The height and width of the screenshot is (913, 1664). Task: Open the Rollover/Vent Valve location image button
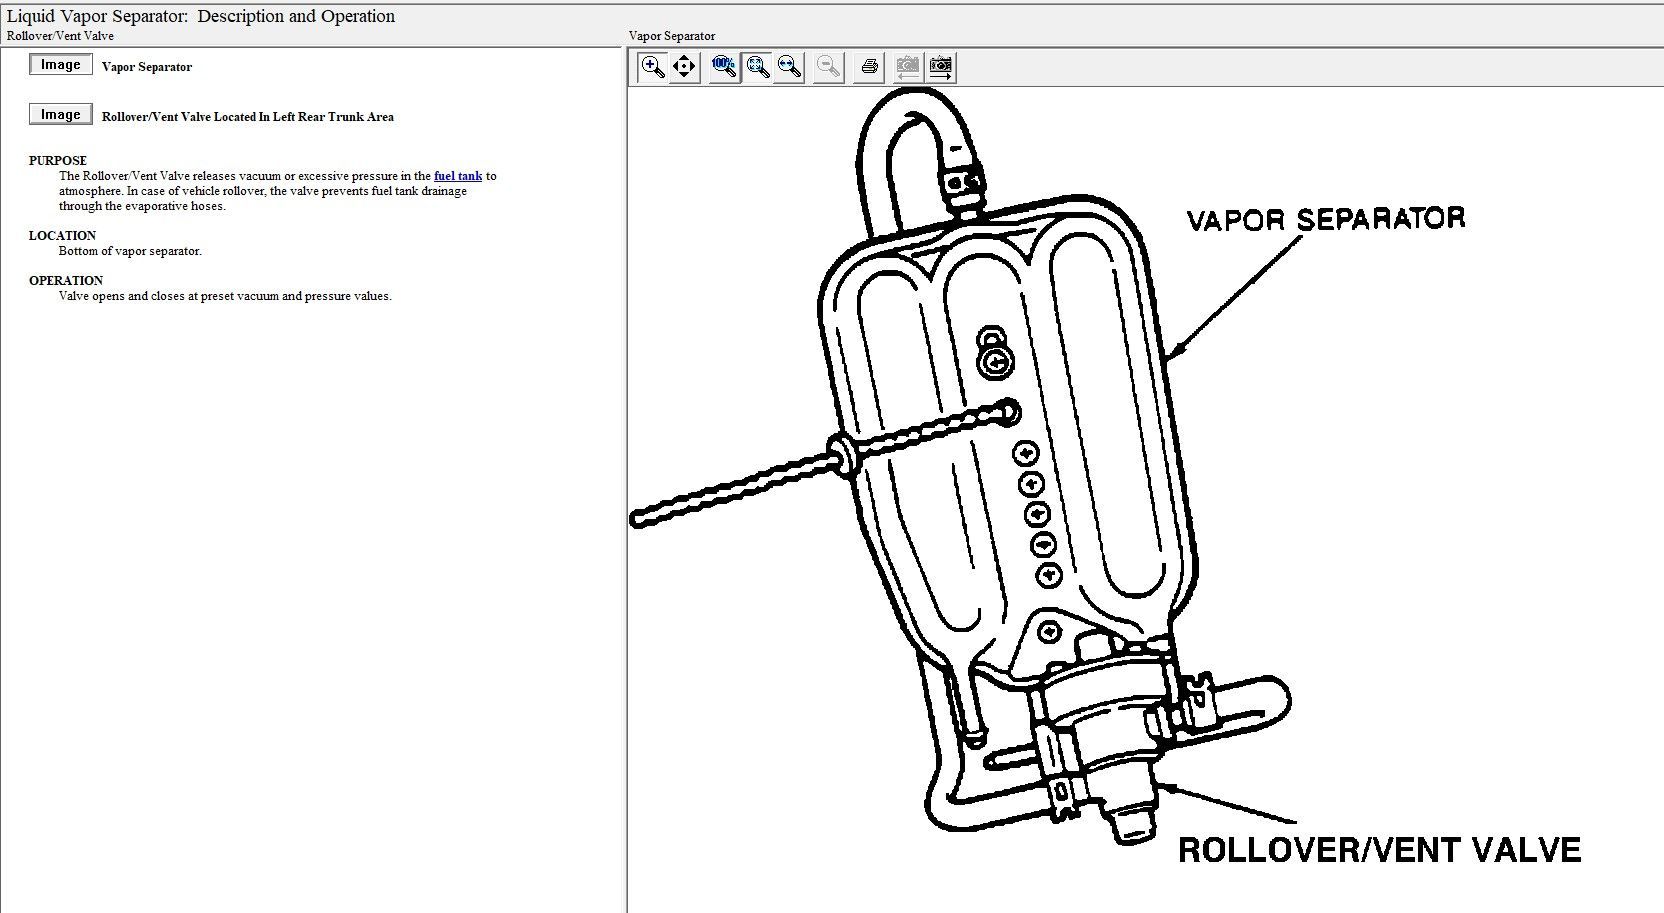click(x=60, y=115)
